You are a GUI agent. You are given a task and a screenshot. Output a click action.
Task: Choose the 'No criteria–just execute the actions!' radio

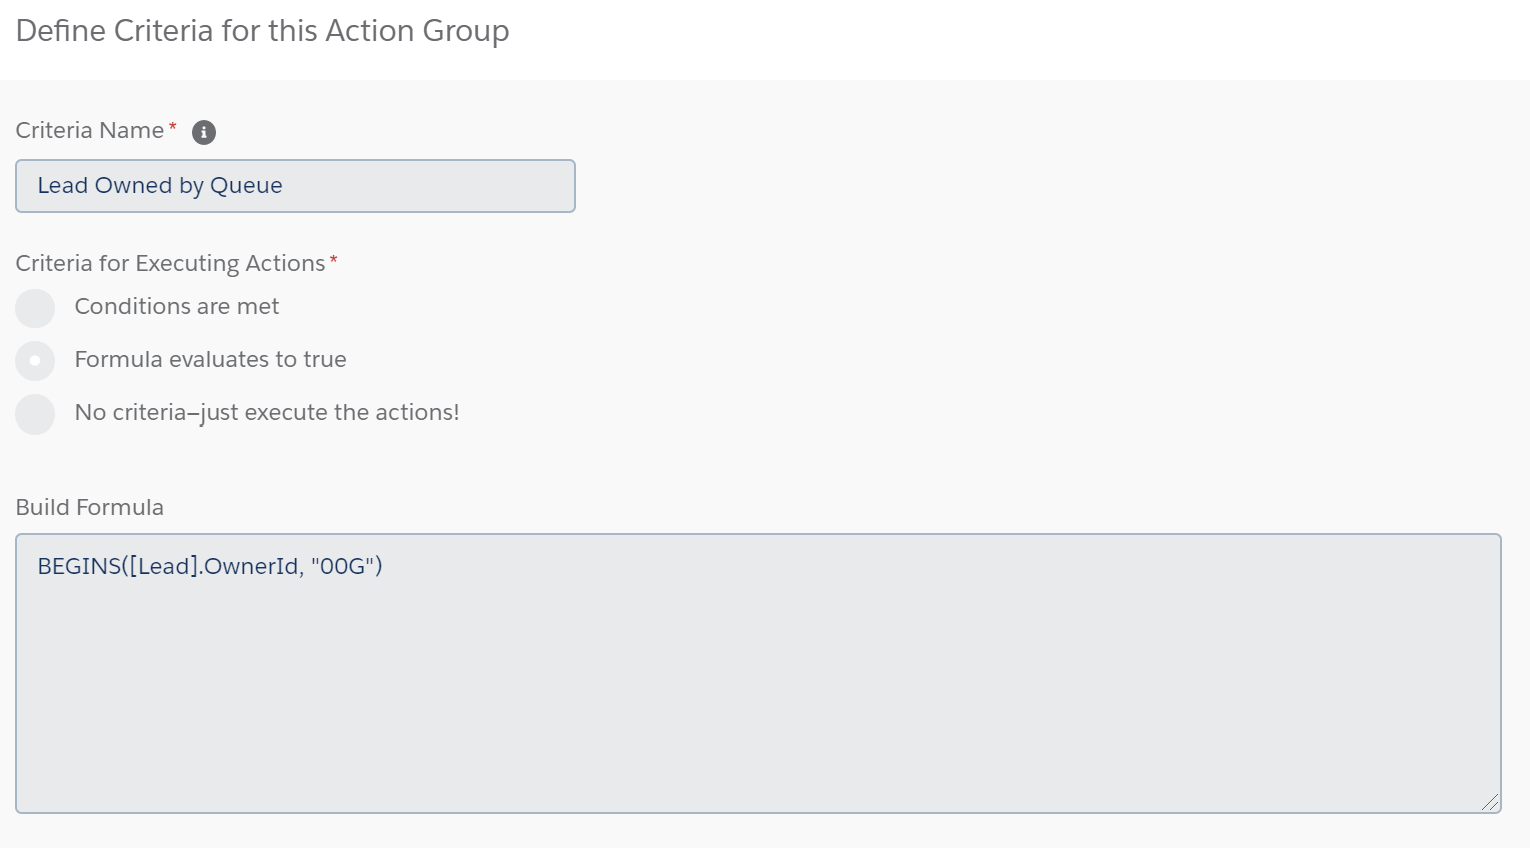point(35,414)
